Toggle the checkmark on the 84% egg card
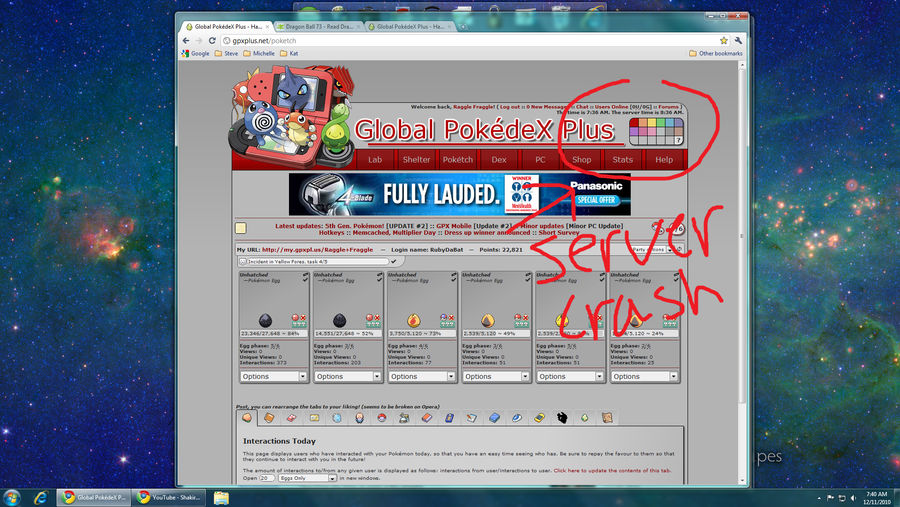Screen dimensions: 900x507 click(x=305, y=280)
